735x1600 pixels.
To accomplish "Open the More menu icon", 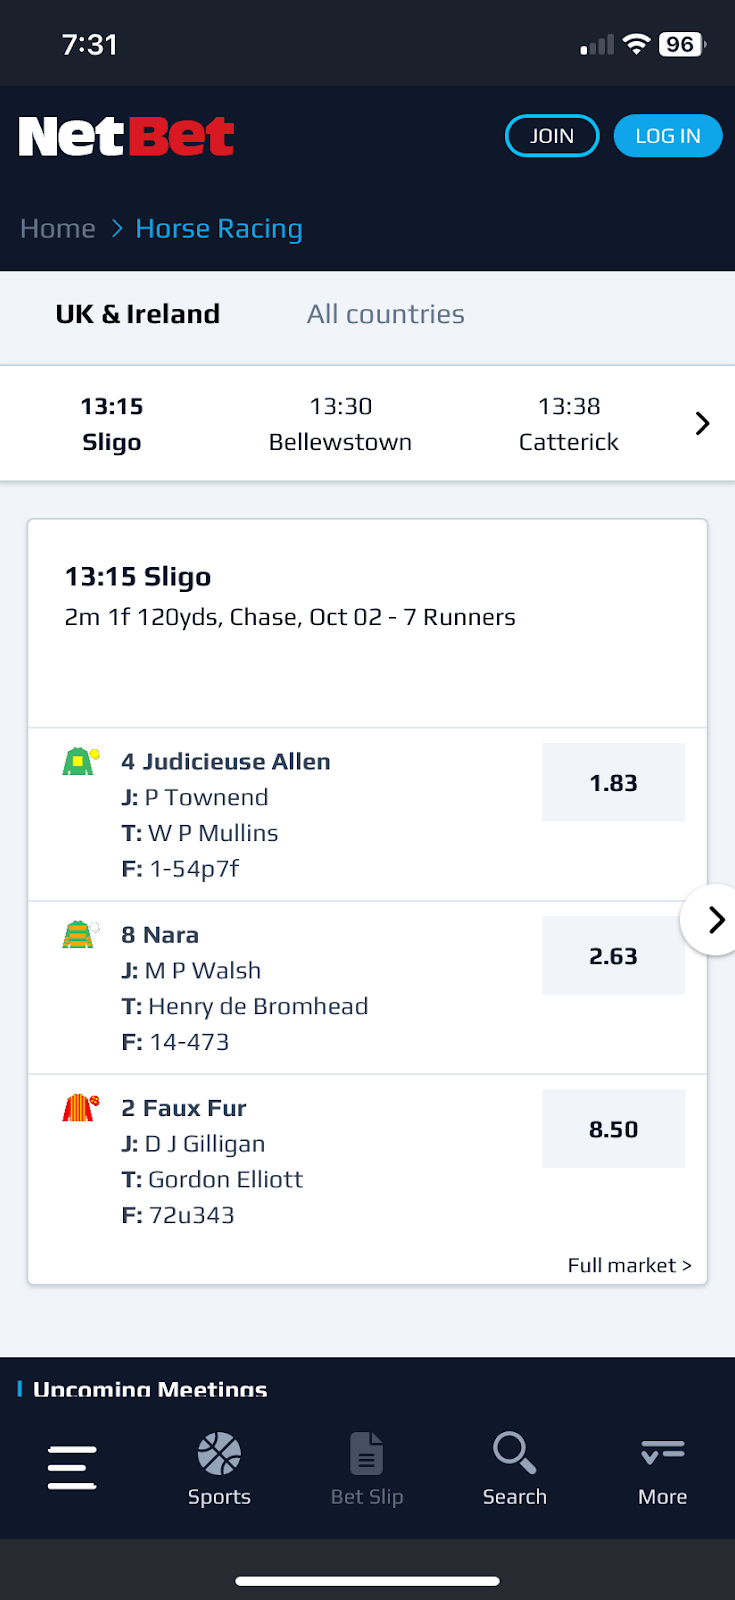I will (661, 1467).
